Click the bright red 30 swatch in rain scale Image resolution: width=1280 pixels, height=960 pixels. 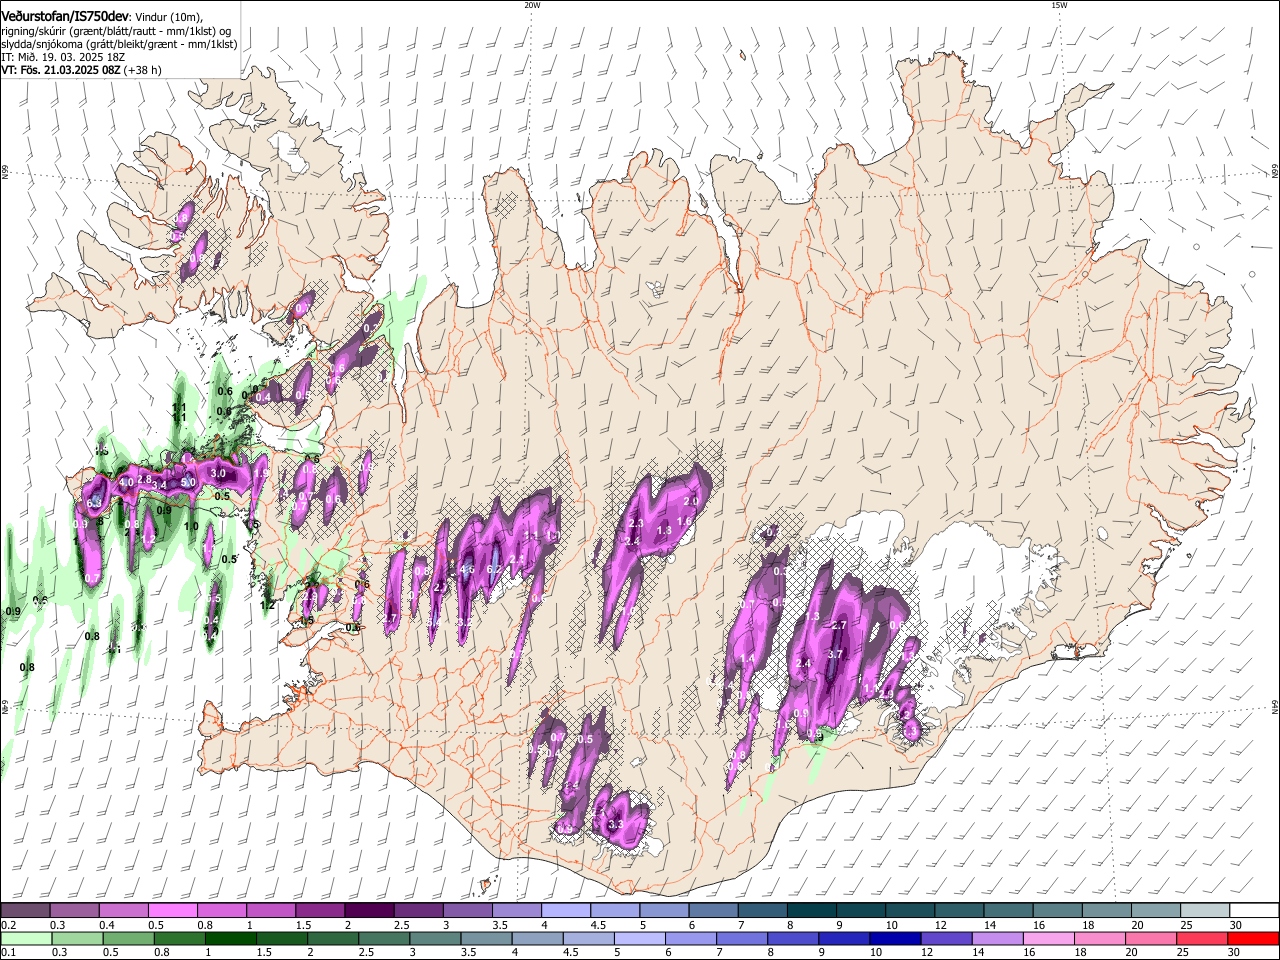[1254, 938]
